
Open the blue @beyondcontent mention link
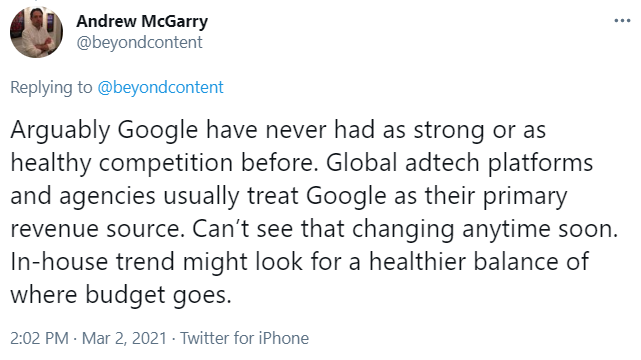coord(160,87)
